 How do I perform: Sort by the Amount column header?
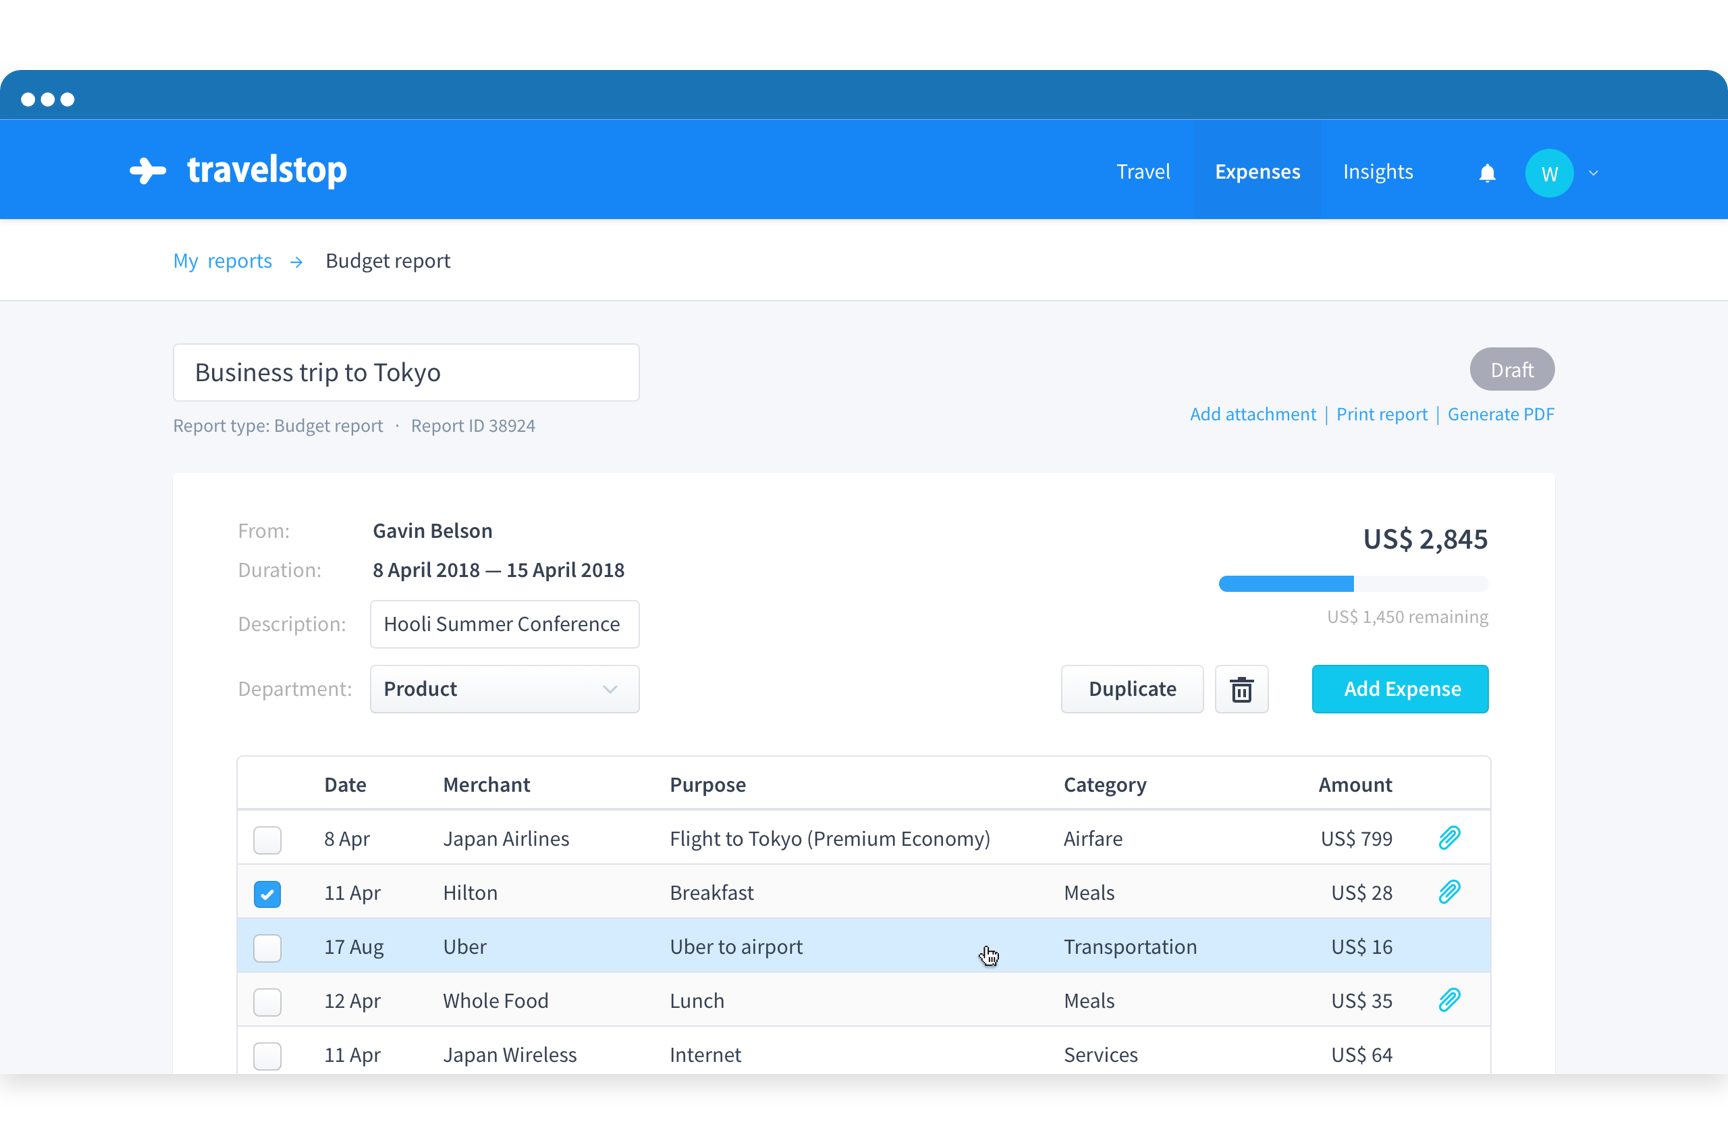coord(1355,785)
